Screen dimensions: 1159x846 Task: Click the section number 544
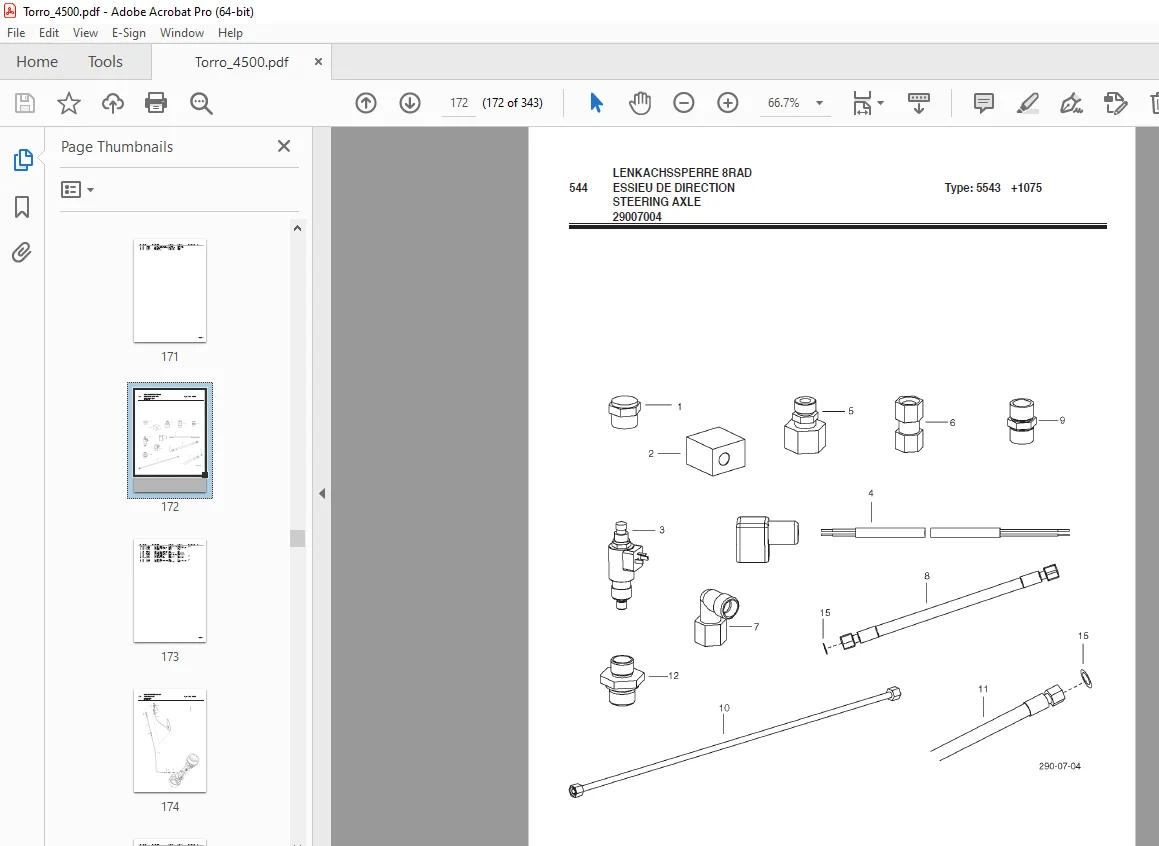point(578,188)
